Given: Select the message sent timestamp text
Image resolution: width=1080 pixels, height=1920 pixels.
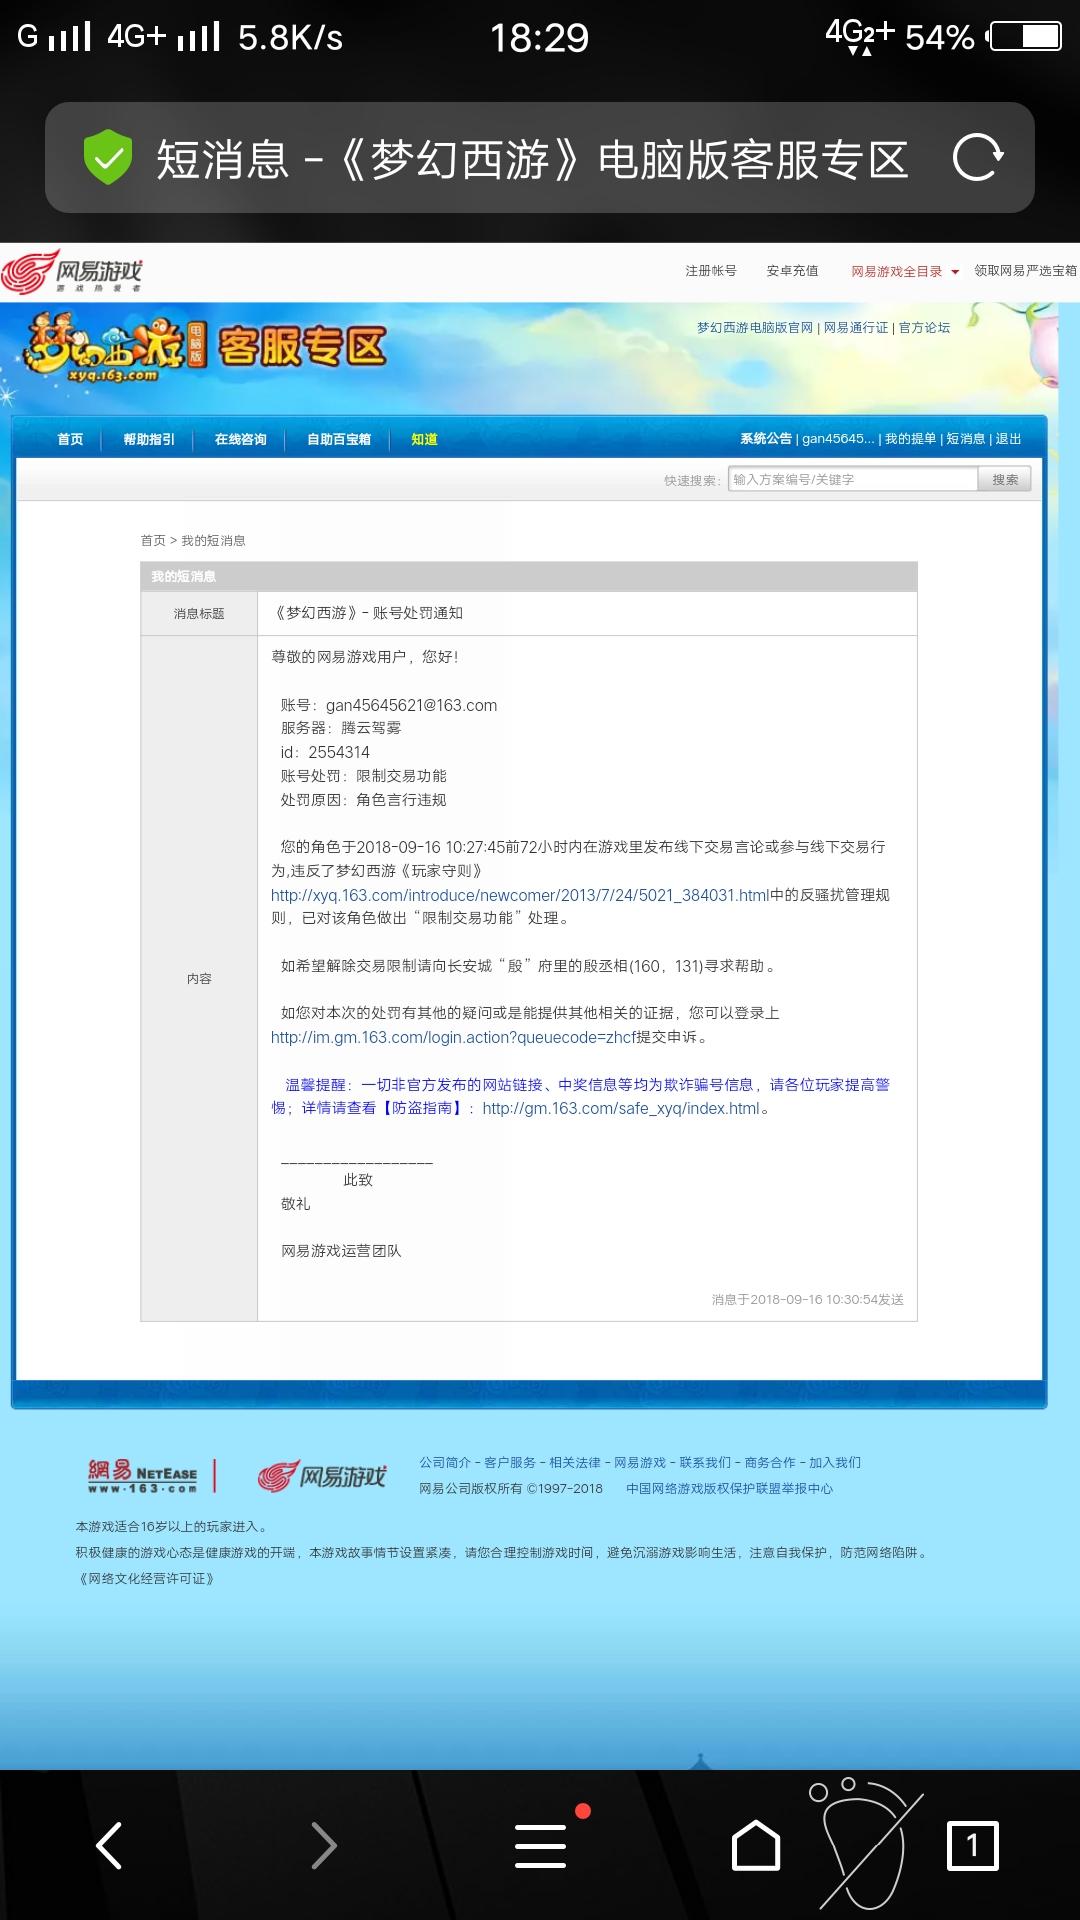Looking at the screenshot, I should click(808, 1299).
